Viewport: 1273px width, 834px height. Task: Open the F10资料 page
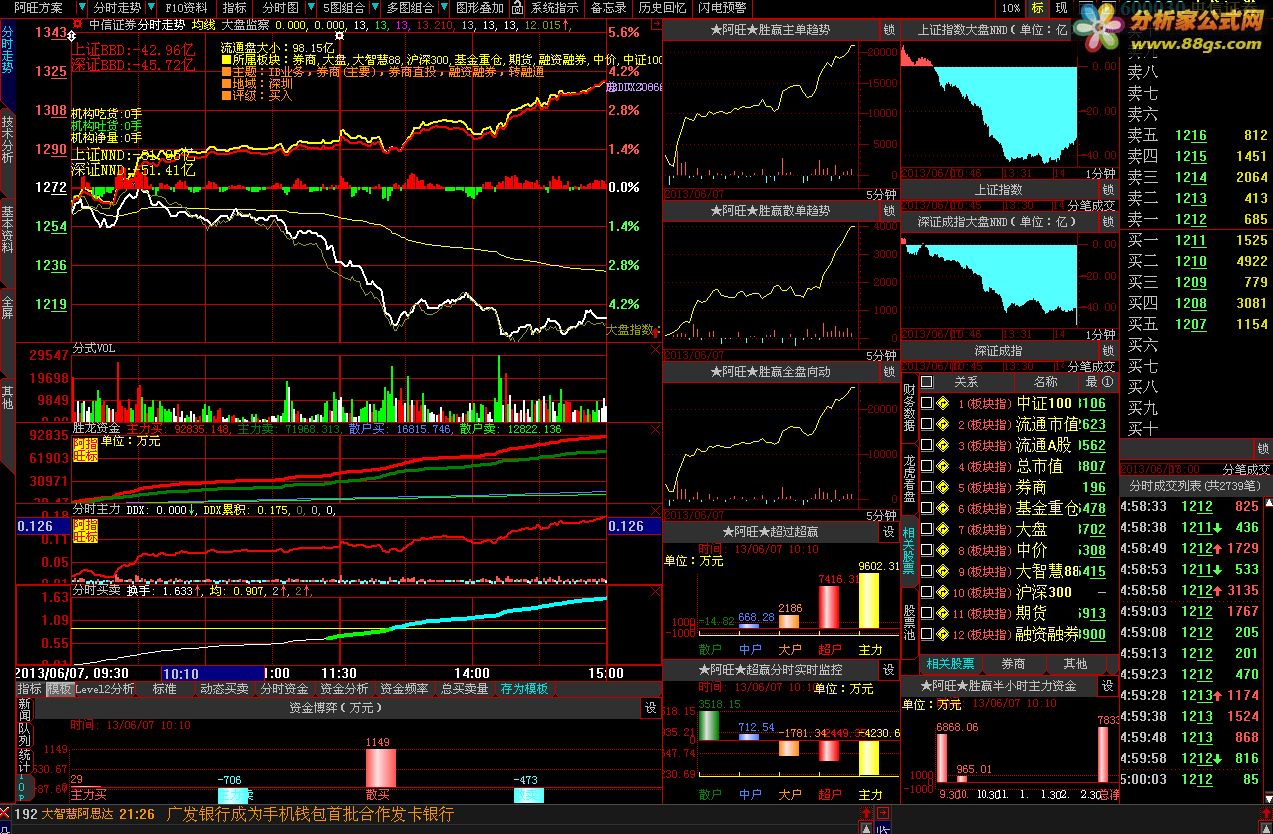186,7
